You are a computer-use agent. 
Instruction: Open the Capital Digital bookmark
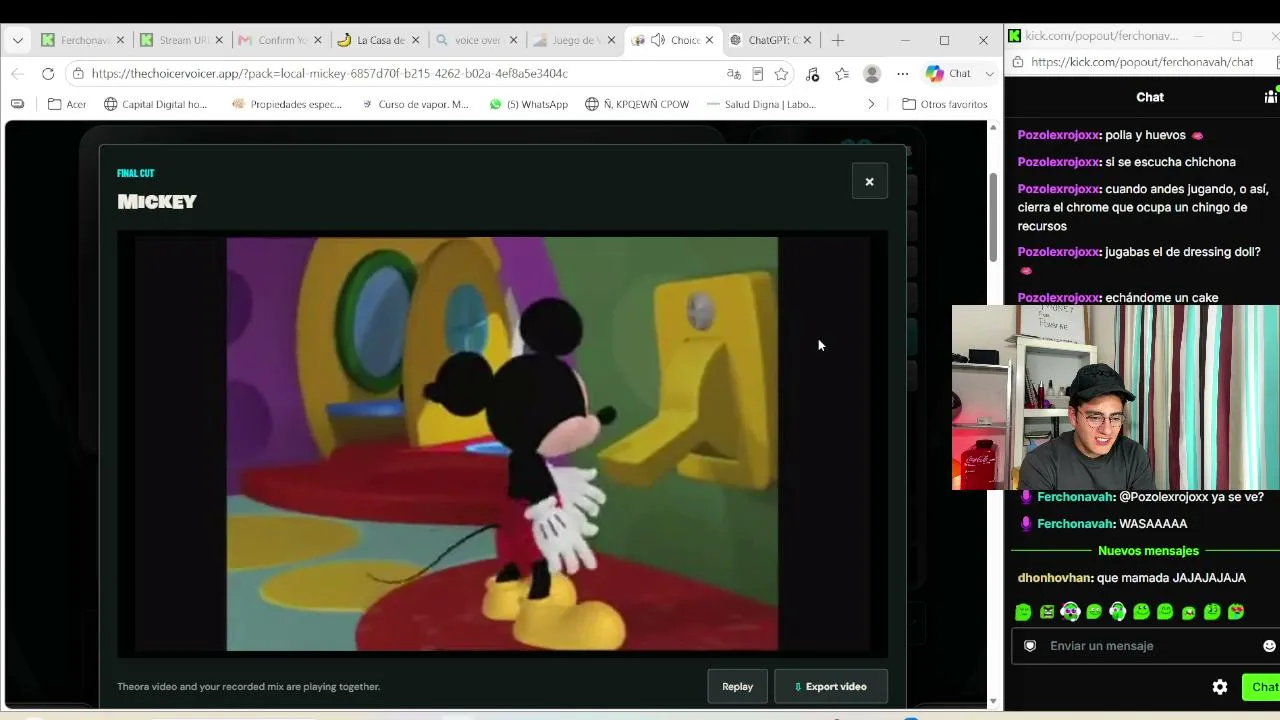pyautogui.click(x=155, y=104)
